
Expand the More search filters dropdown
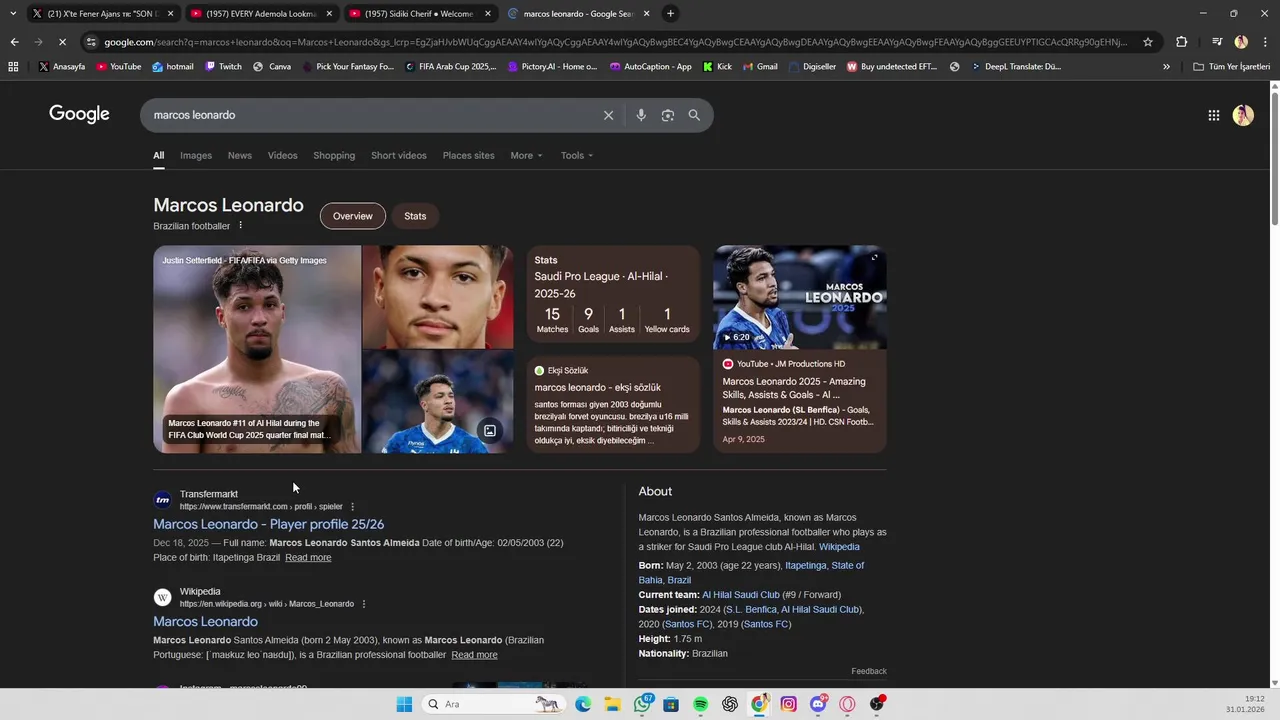click(x=526, y=156)
